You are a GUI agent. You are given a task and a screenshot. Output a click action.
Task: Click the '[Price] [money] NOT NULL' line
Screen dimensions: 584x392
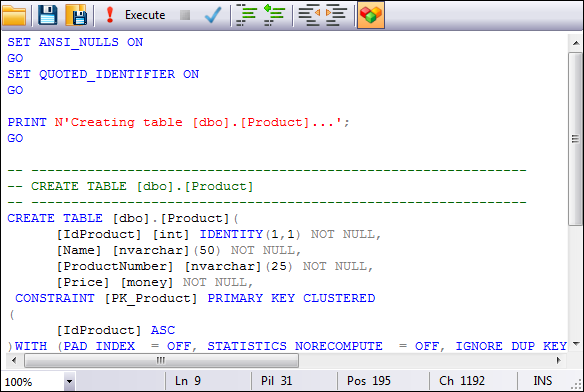click(155, 282)
